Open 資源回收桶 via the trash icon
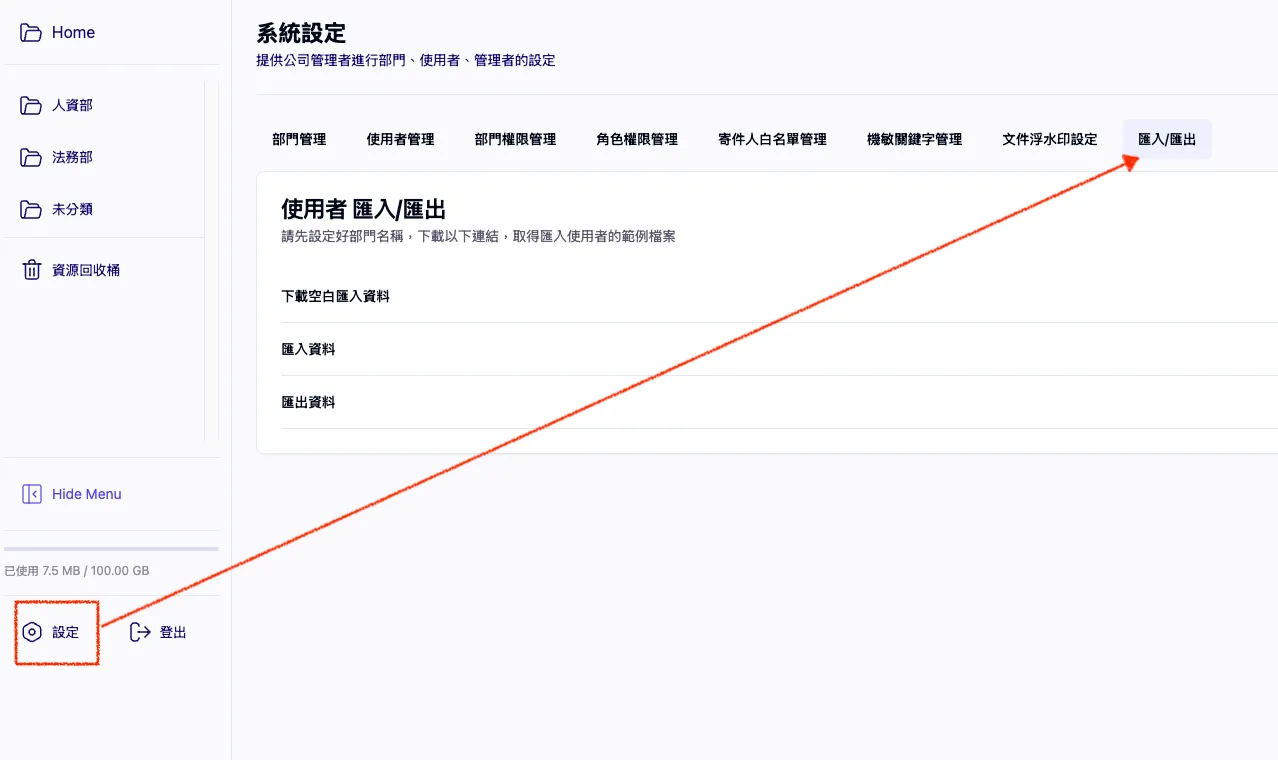Screen dimensions: 1278x760 pos(31,269)
